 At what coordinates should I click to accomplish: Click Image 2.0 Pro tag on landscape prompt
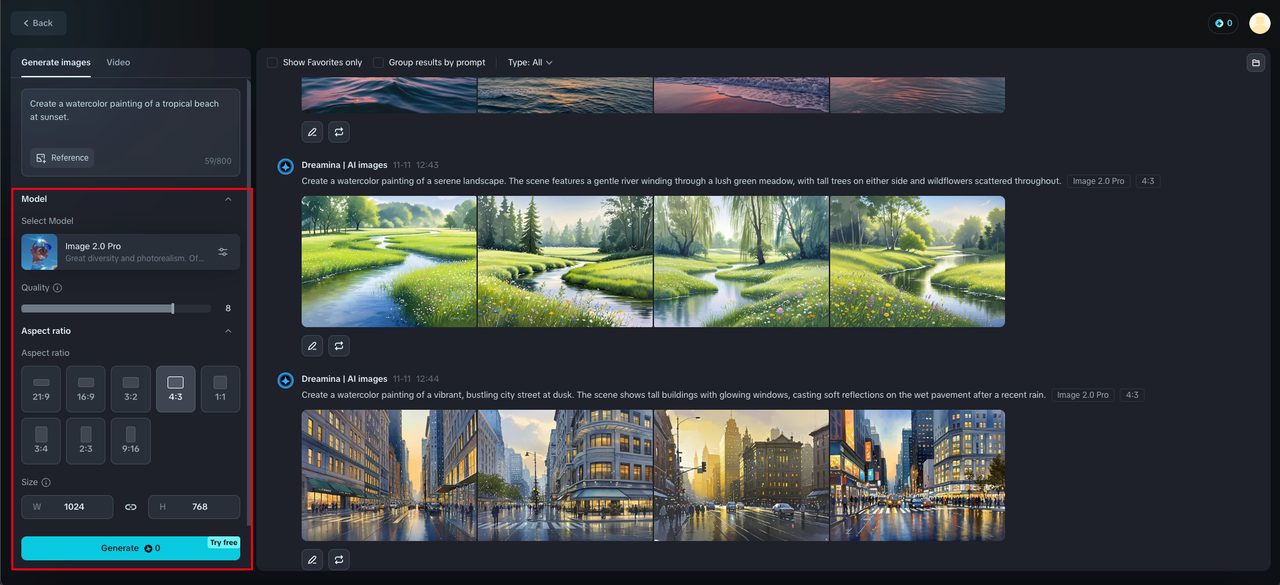tap(1098, 181)
